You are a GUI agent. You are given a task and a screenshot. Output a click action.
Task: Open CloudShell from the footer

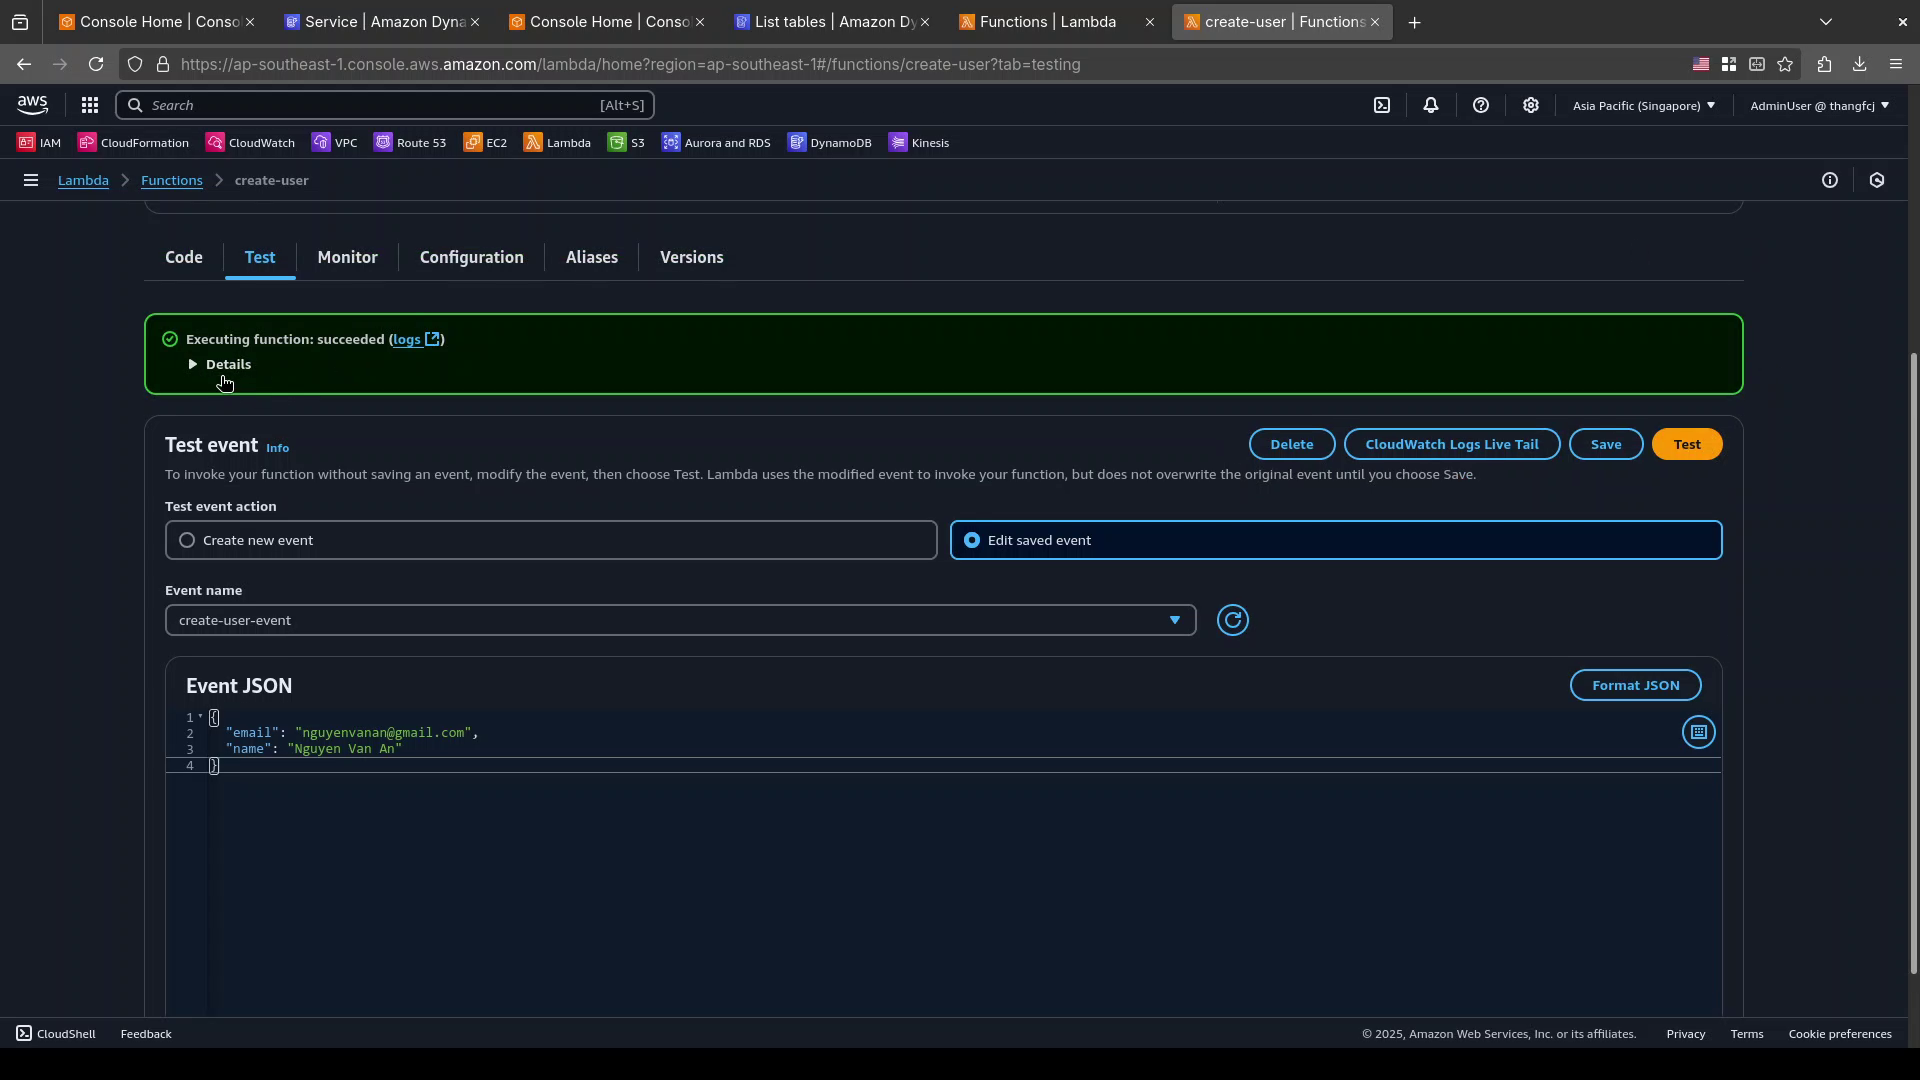[56, 1034]
